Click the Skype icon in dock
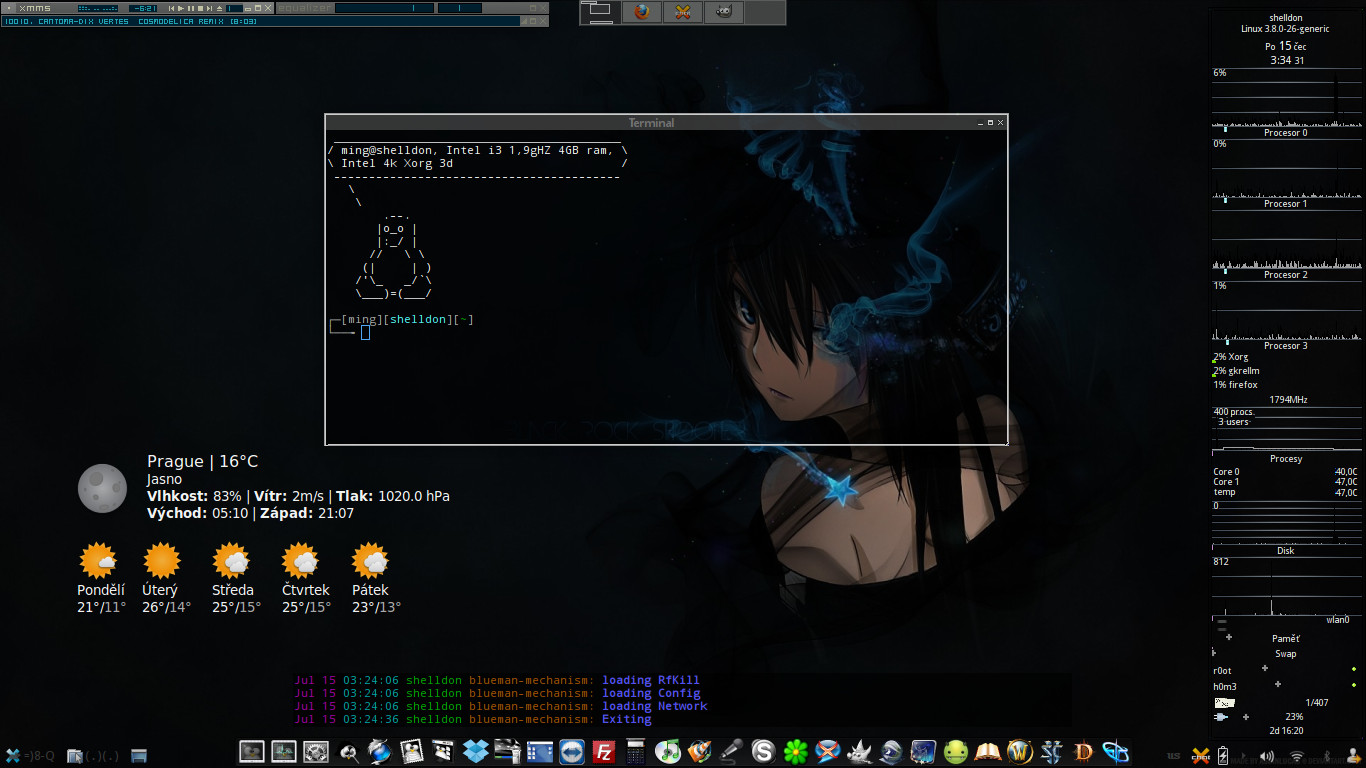The image size is (1366, 768). point(763,751)
